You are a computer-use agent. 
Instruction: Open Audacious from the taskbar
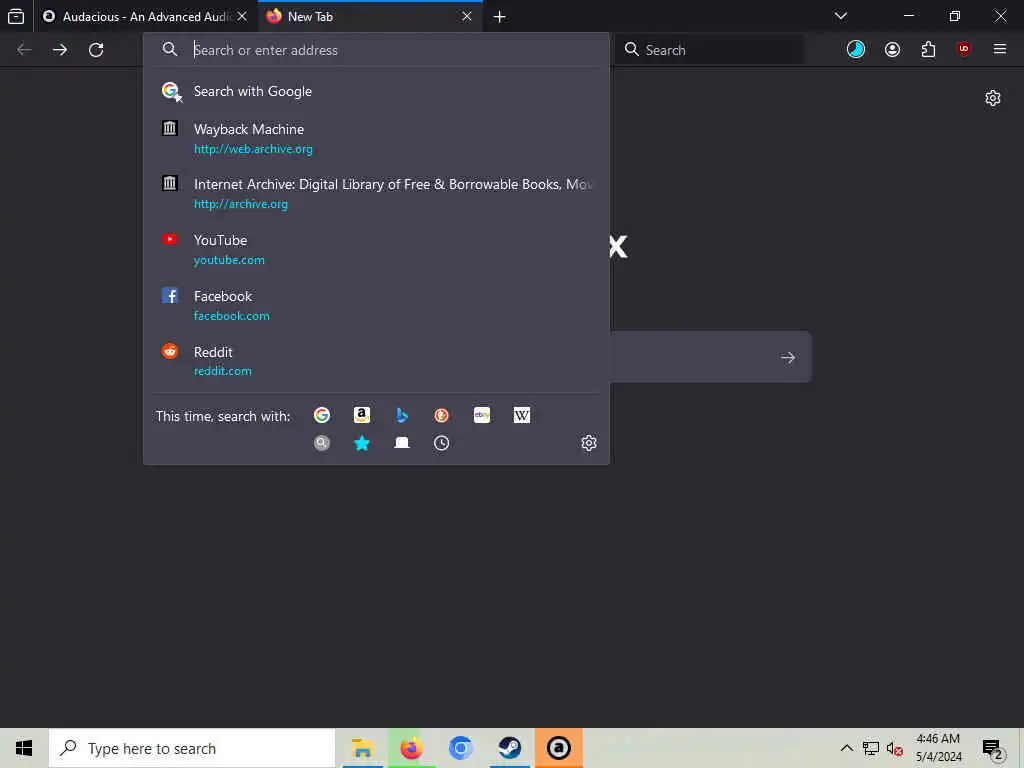tap(558, 748)
